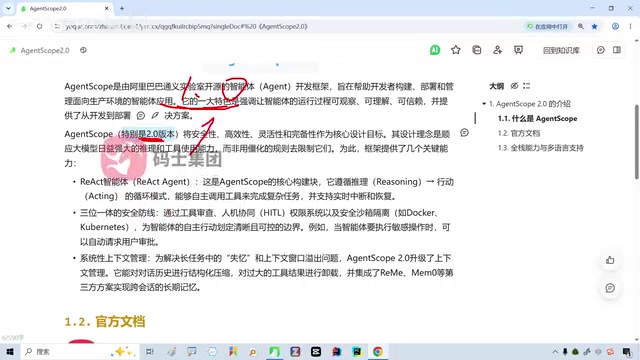Click the '三位一体的安全防线' bullet text
This screenshot has height=360, width=640.
[118, 213]
